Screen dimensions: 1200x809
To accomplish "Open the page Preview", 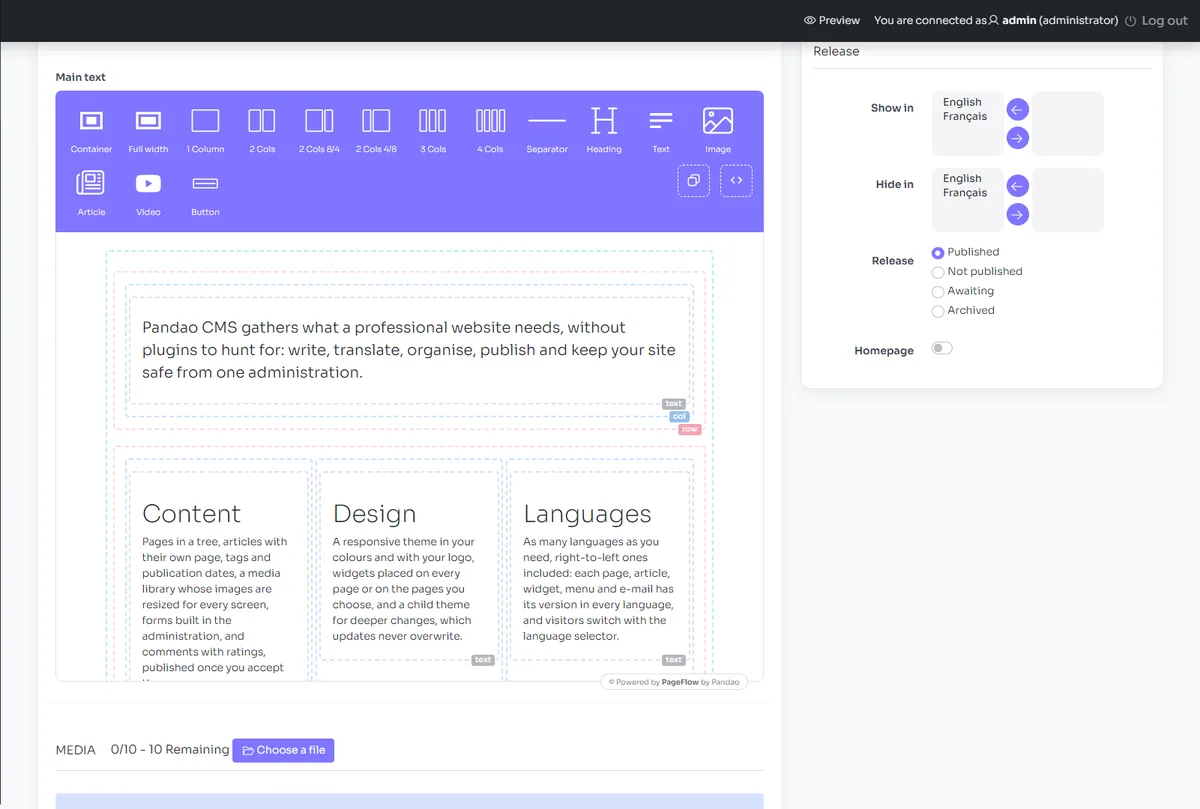I will [x=832, y=20].
